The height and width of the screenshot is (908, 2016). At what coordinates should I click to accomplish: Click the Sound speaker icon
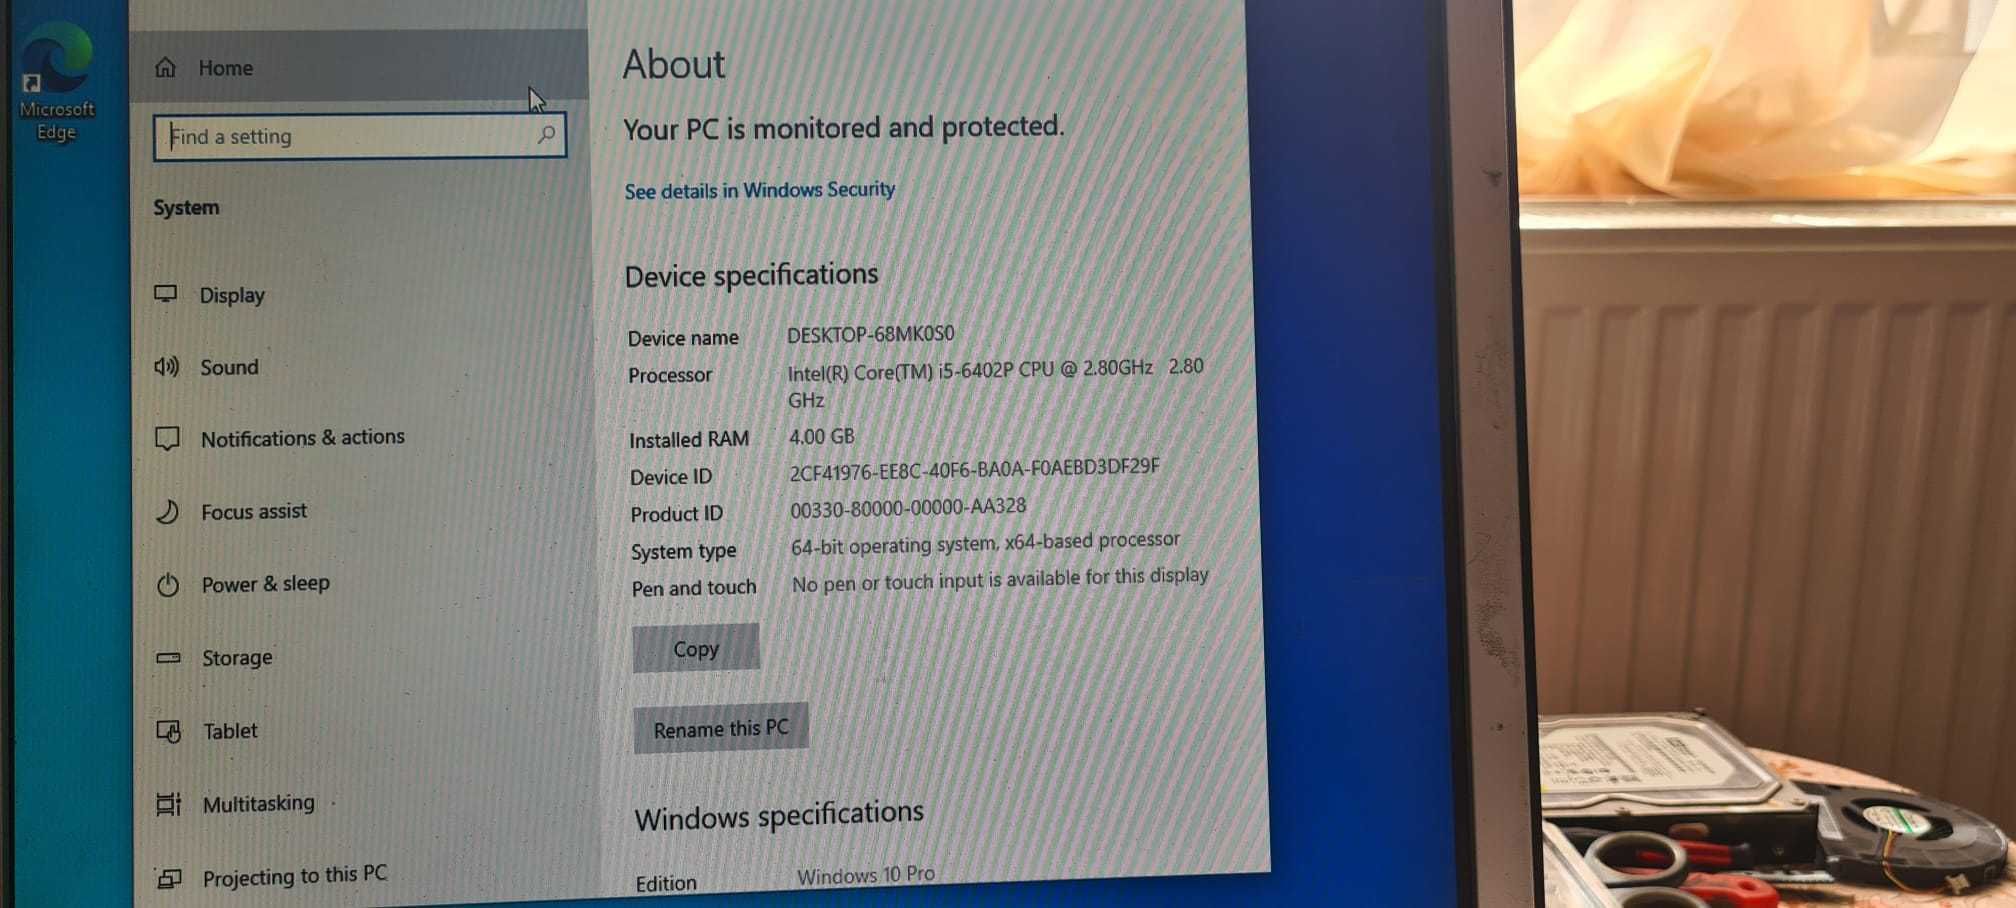pos(167,366)
